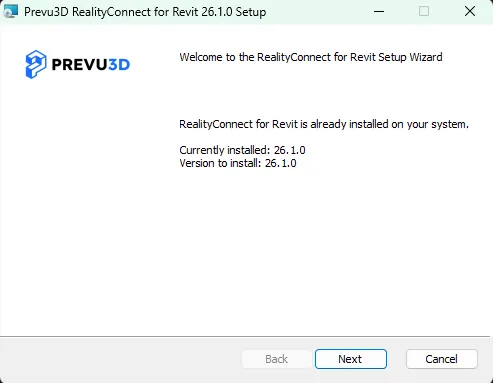The width and height of the screenshot is (493, 383).
Task: Click 'Currently installed: 26.1.0' text
Action: point(242,150)
